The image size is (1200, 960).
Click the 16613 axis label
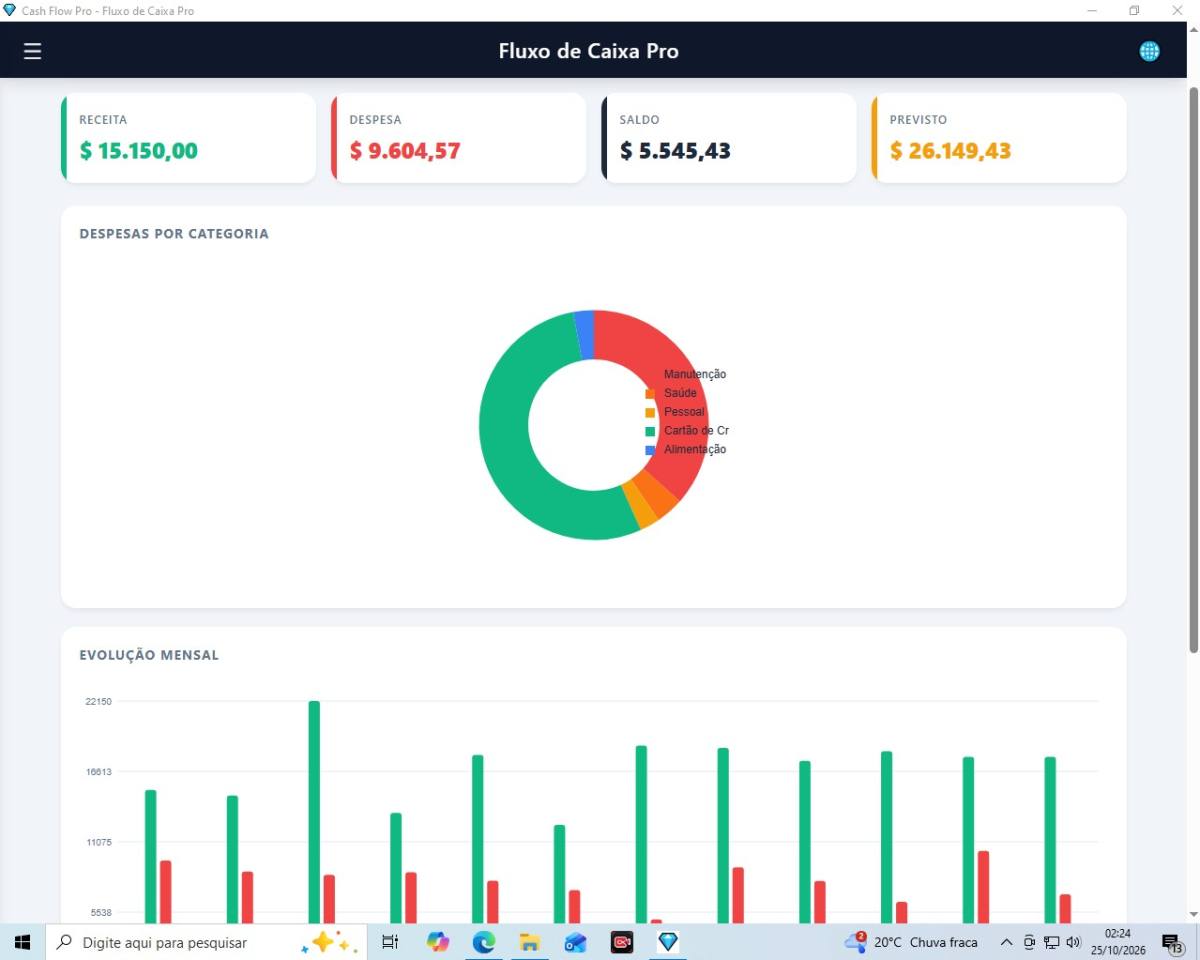pos(98,772)
